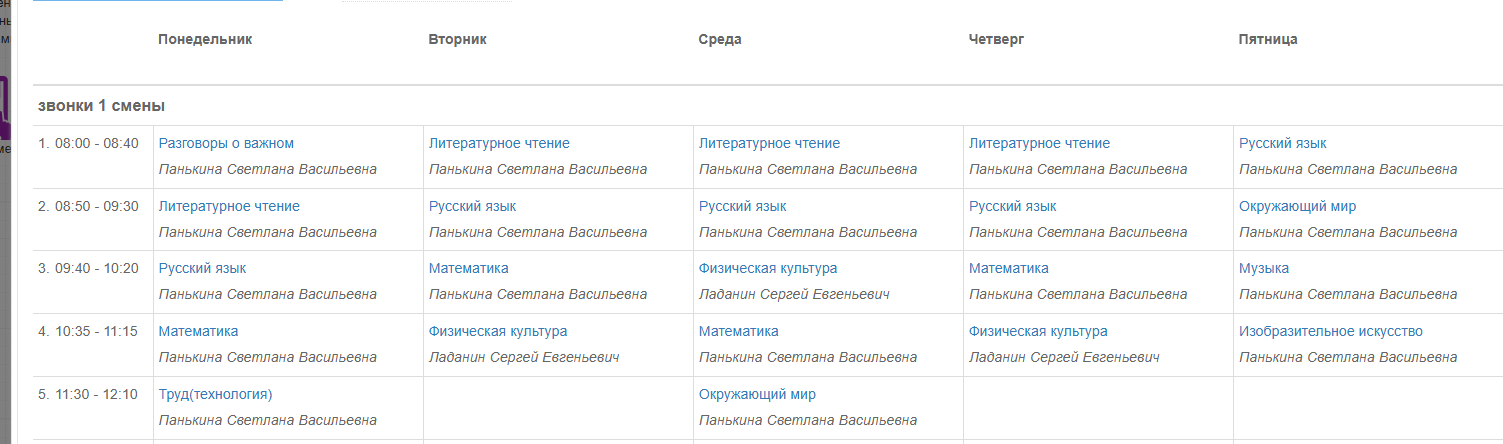Open Monday's "Разговоры о важном" lesson link
The image size is (1503, 444).
tap(226, 143)
